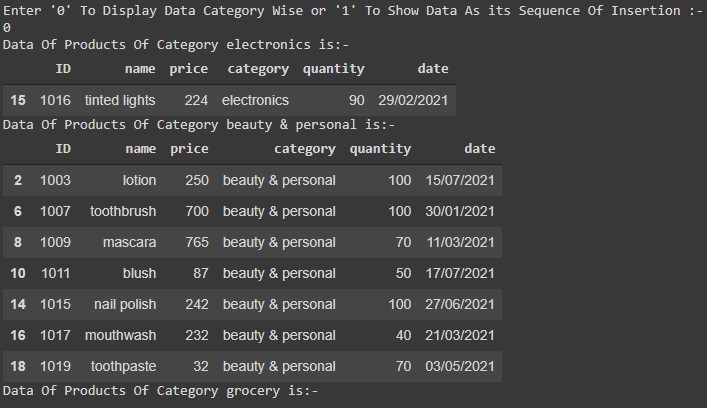707x408 pixels.
Task: Click row index 15 in electronics table
Action: tap(18, 100)
